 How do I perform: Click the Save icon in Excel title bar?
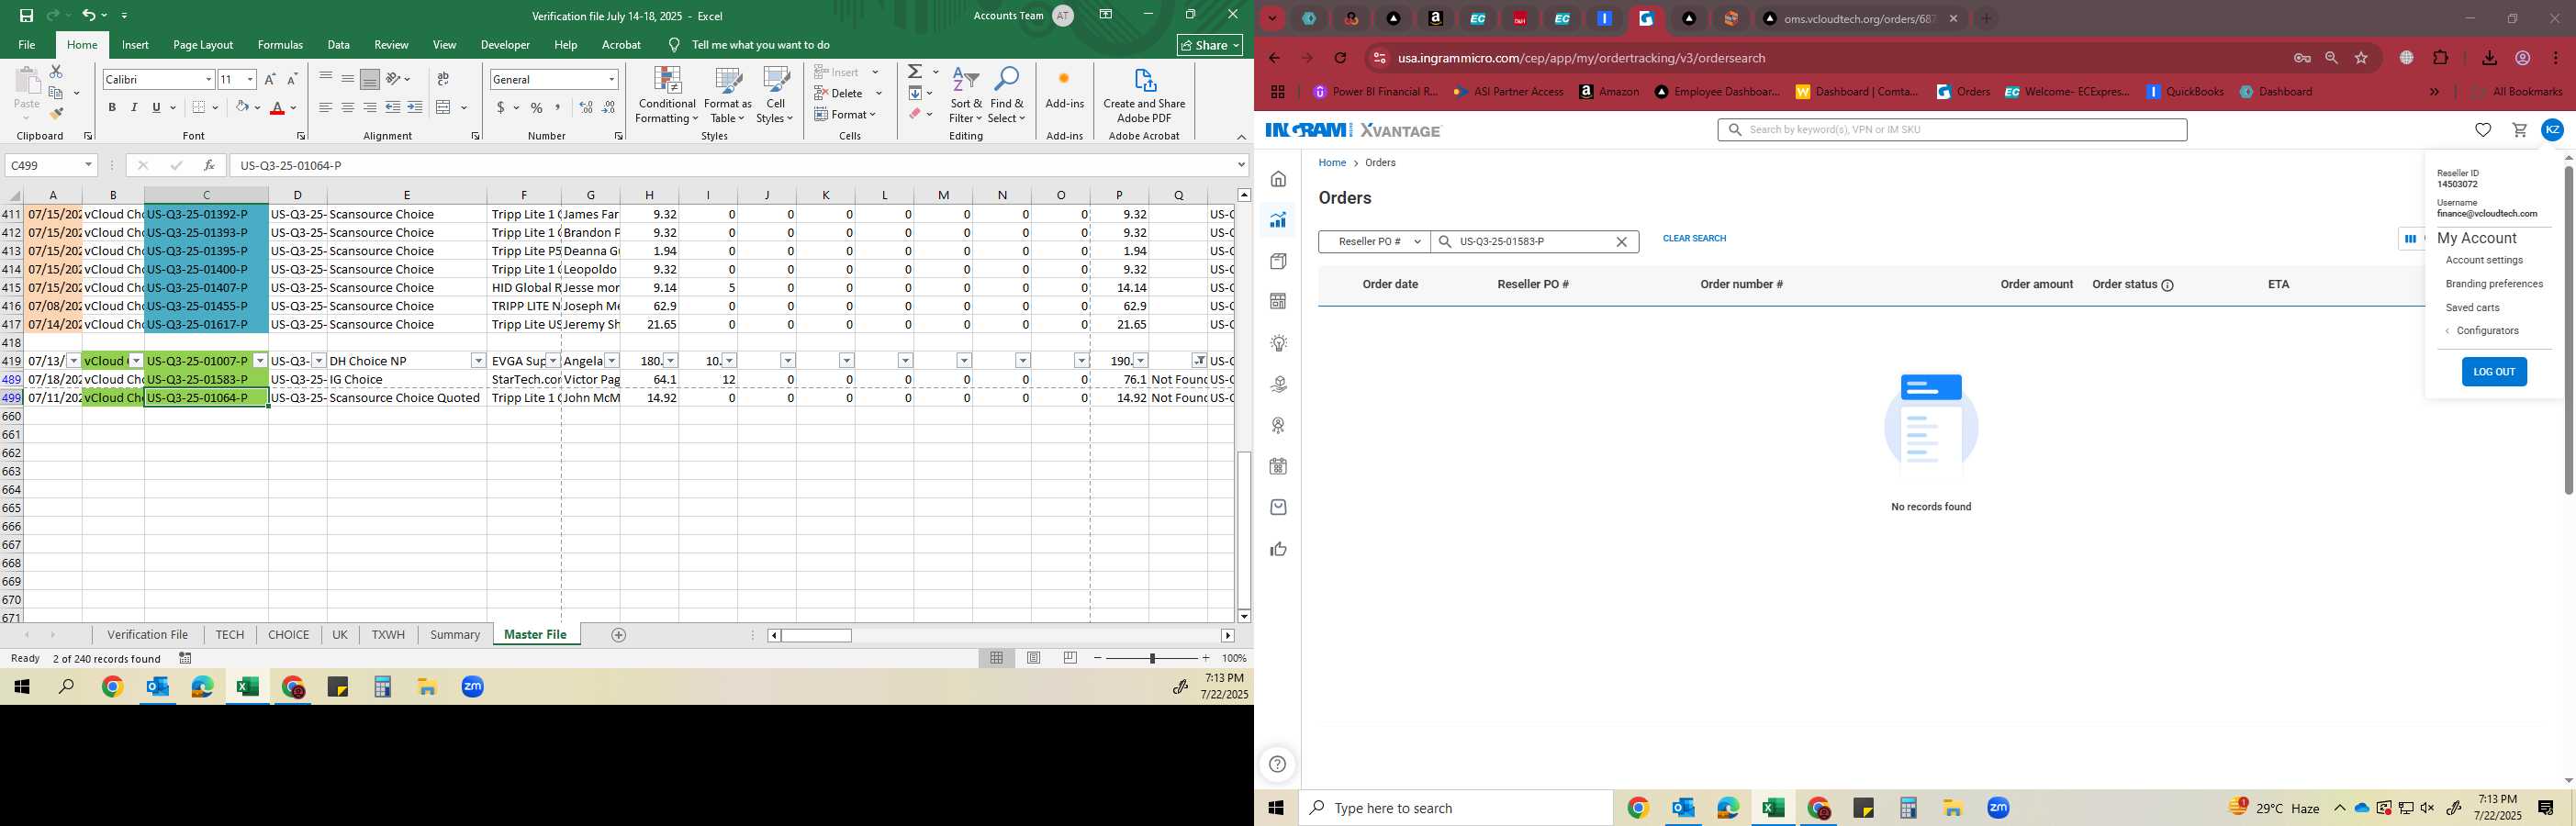click(x=26, y=15)
